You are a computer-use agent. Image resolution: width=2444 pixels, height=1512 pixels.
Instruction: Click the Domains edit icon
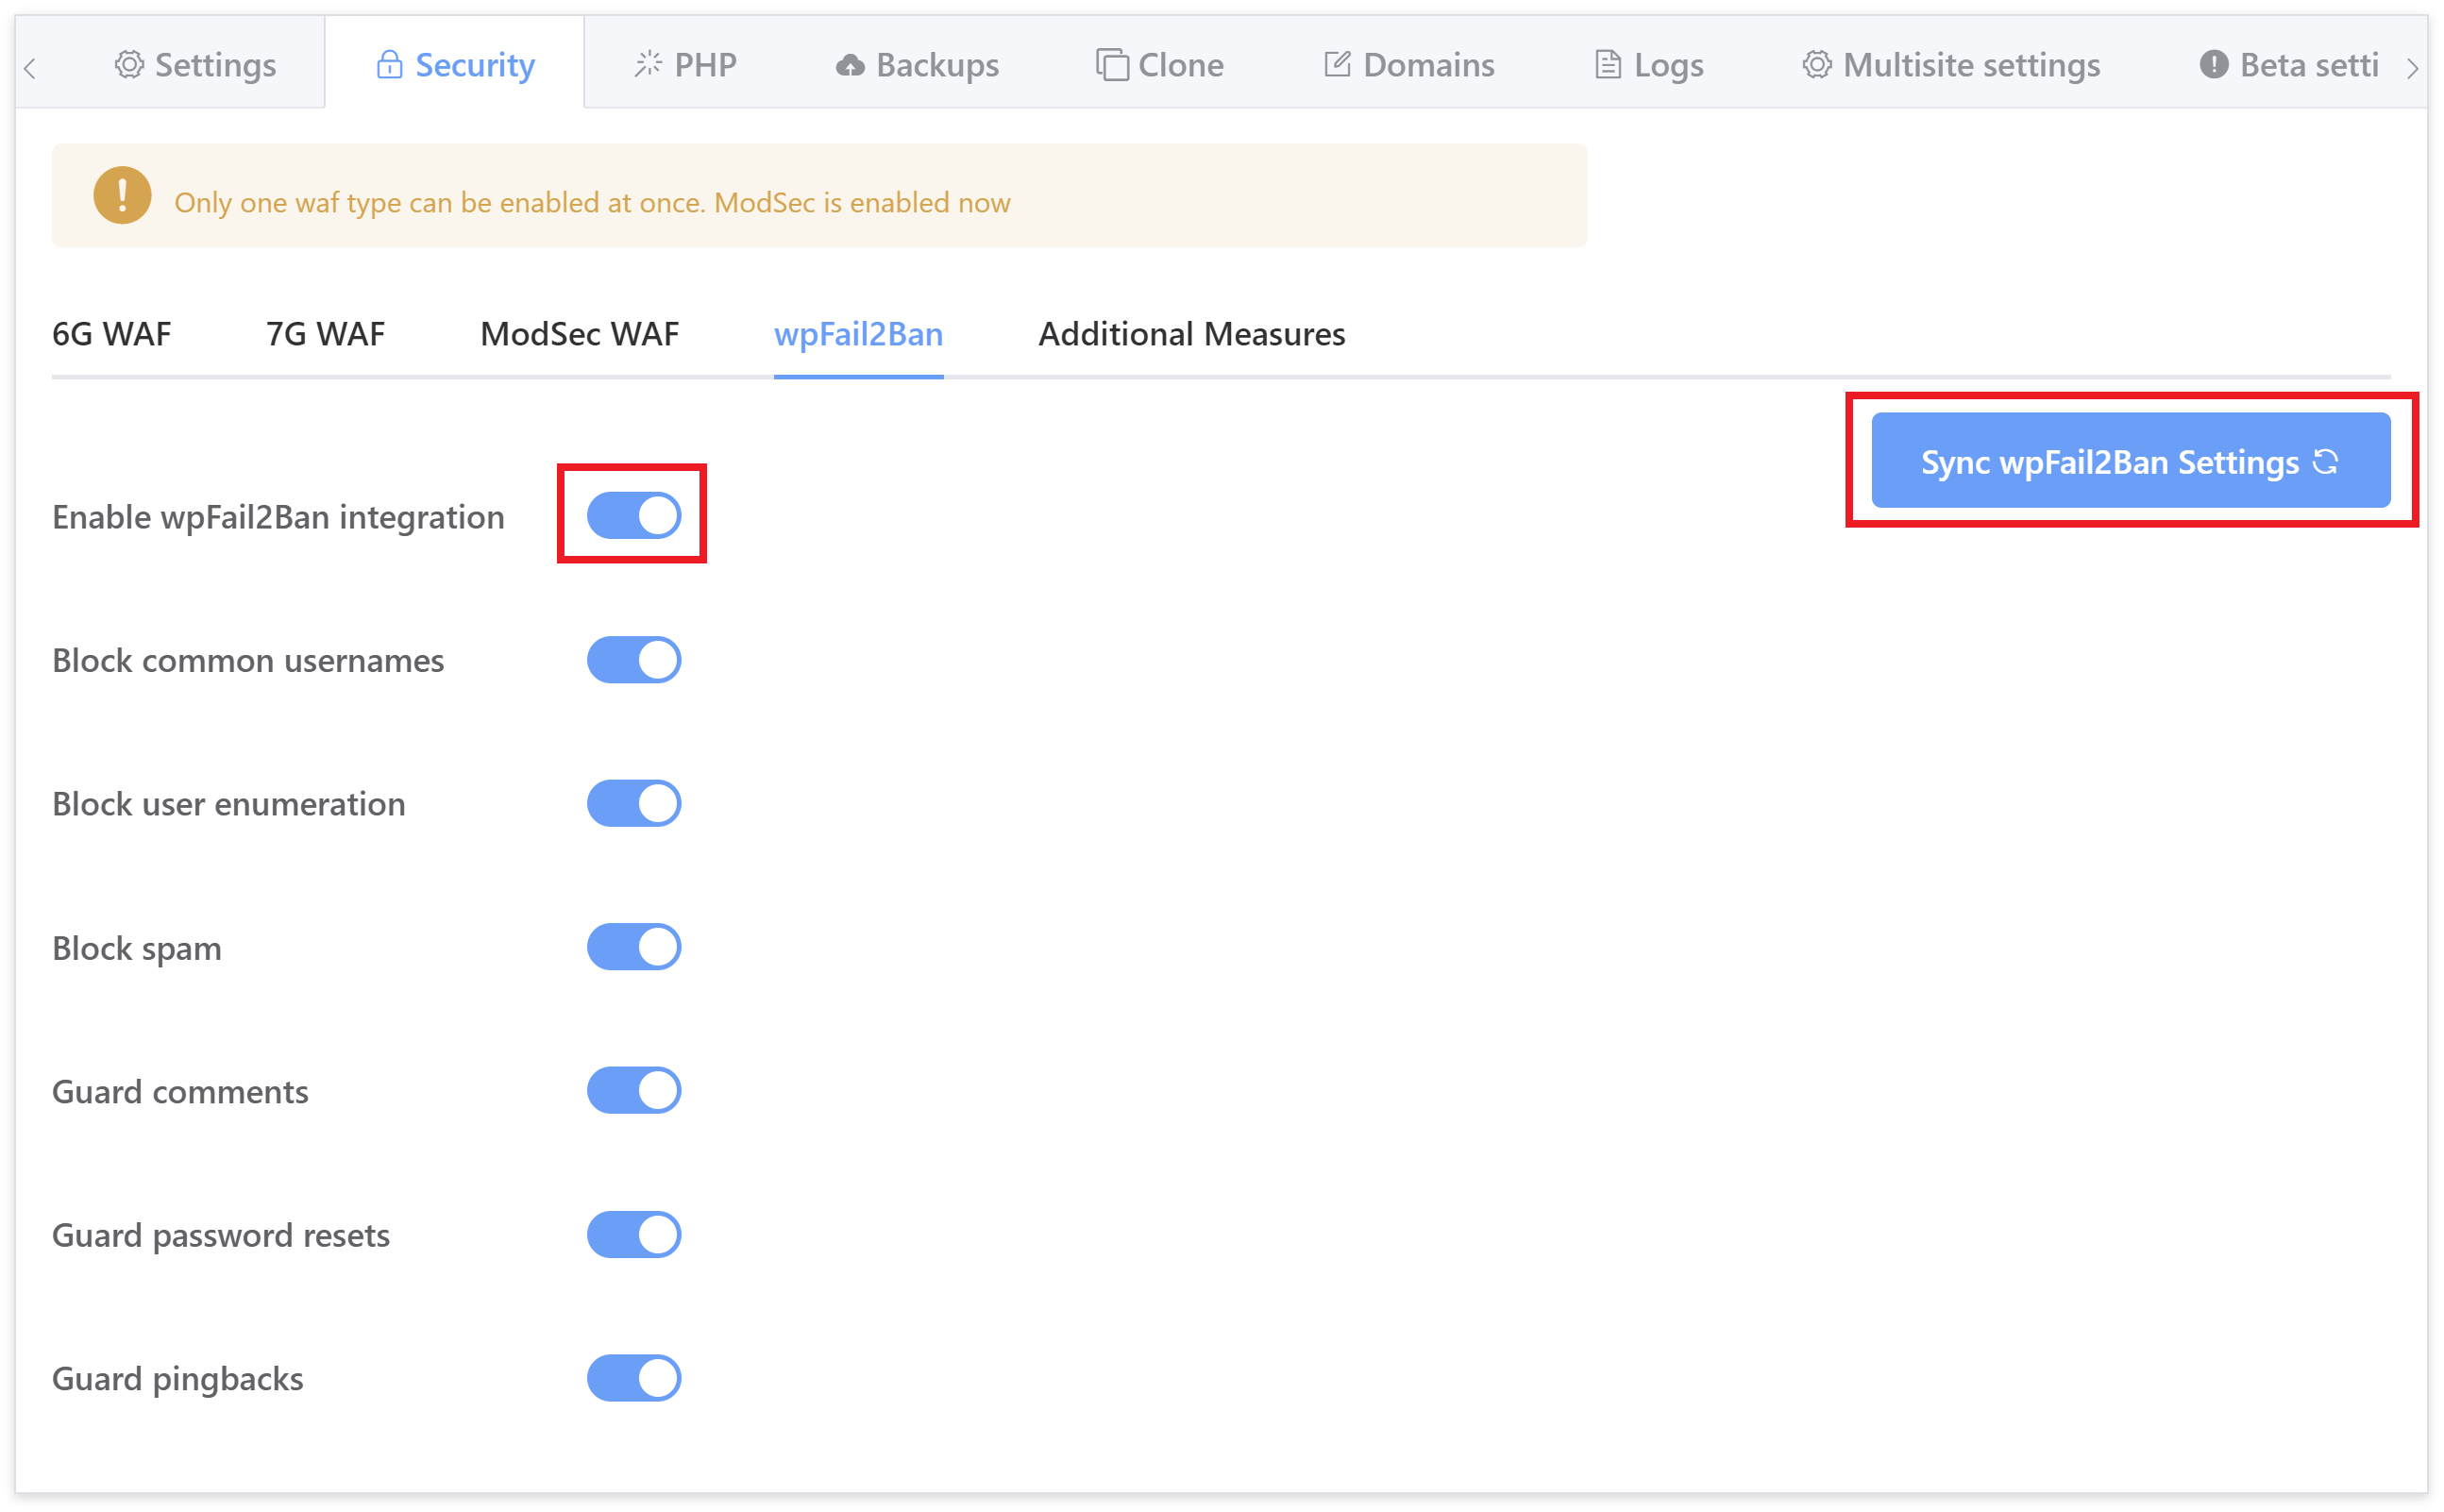point(1338,64)
